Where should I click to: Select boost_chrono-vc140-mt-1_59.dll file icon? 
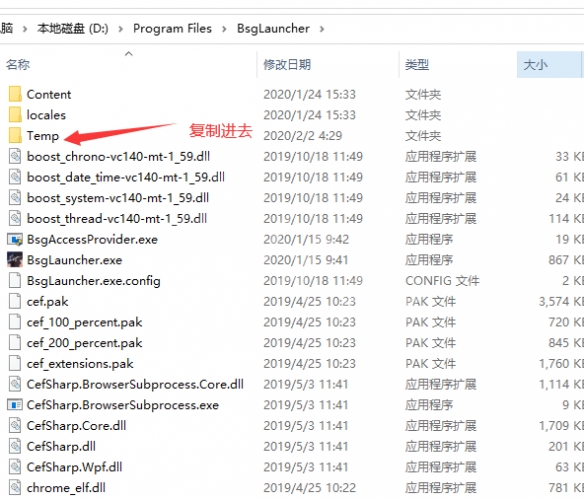tap(15, 156)
